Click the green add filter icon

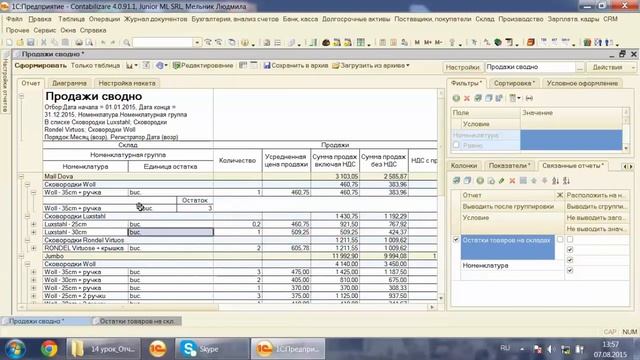(x=456, y=98)
